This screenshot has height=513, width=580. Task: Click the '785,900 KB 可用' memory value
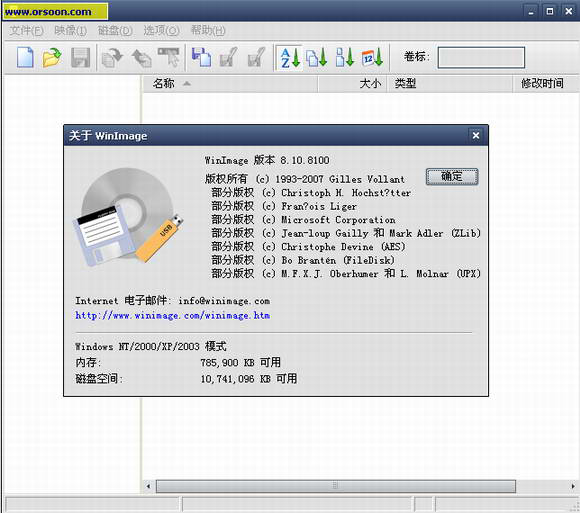point(240,362)
